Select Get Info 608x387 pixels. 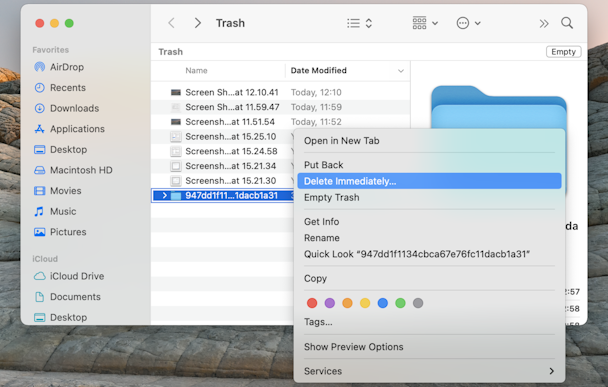321,222
